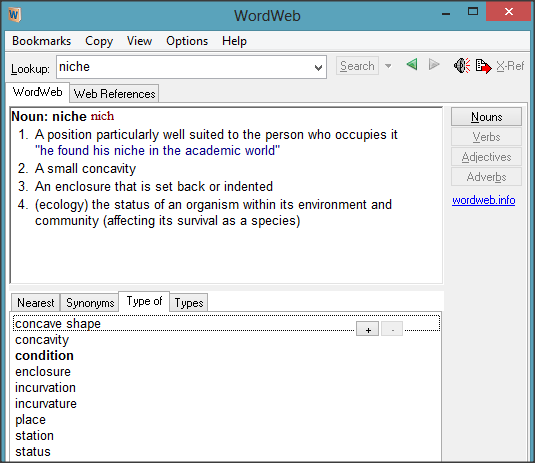Click the minus button in the list
The image size is (535, 463).
392,329
